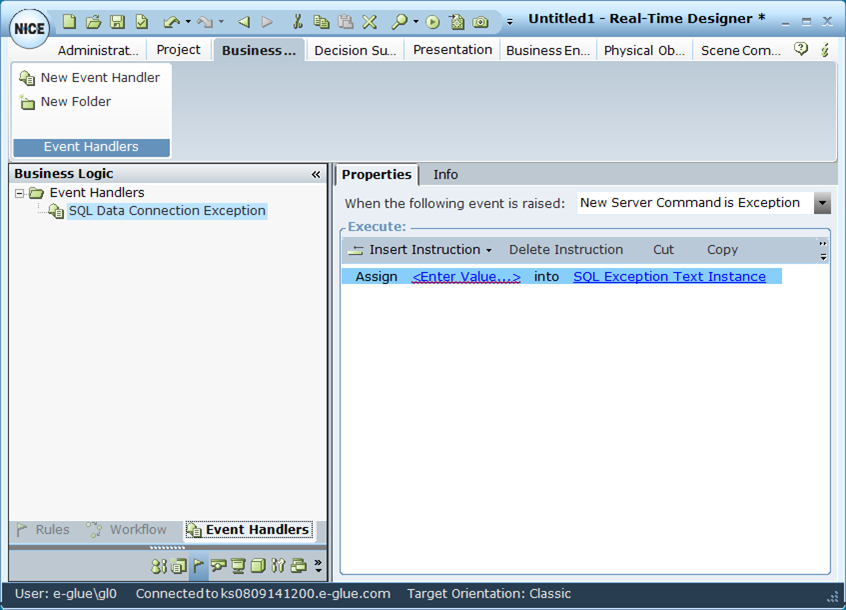Switch to the Info tab
The height and width of the screenshot is (610, 846).
(445, 174)
